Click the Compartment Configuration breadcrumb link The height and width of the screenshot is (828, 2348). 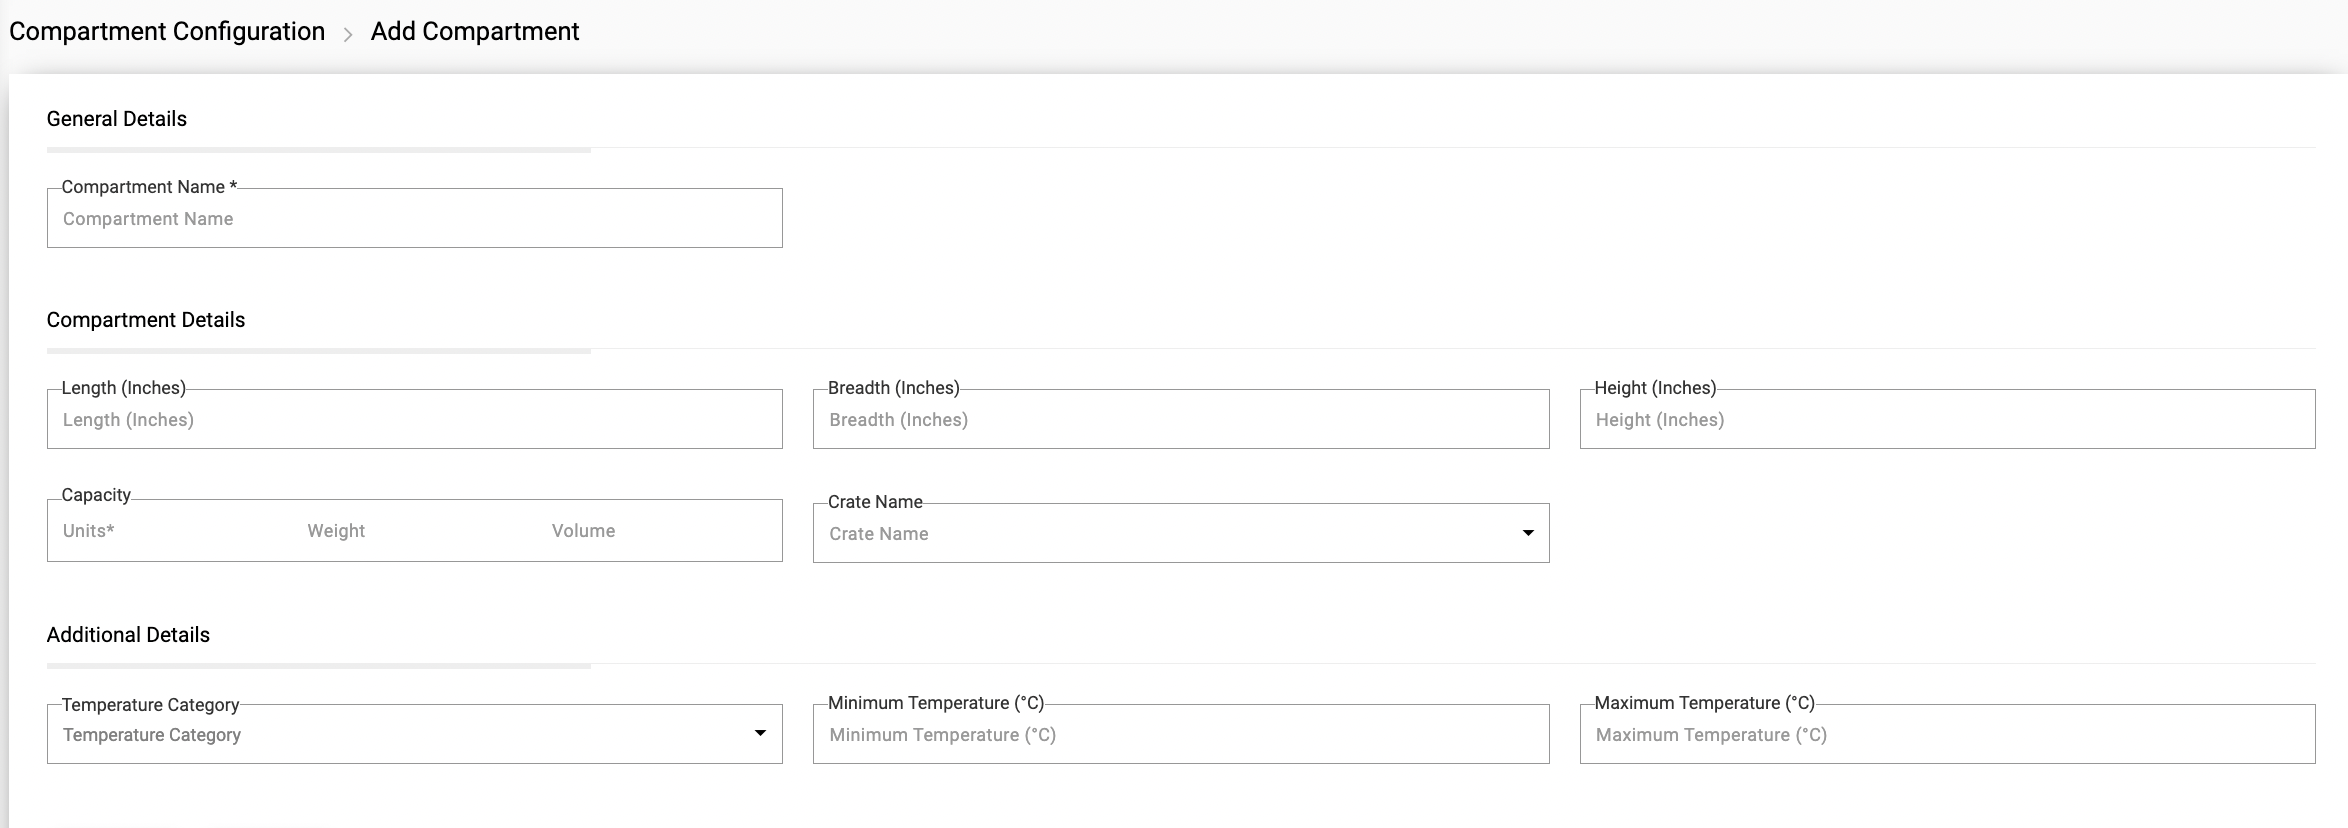coord(167,32)
